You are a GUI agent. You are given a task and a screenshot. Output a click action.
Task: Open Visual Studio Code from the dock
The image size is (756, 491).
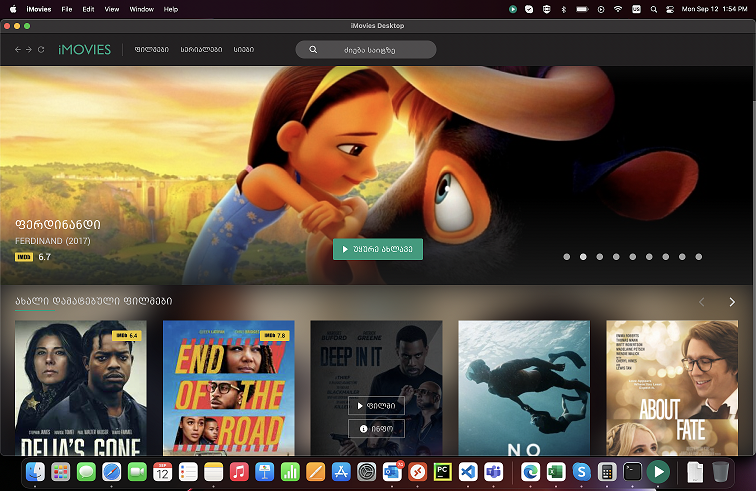[468, 472]
